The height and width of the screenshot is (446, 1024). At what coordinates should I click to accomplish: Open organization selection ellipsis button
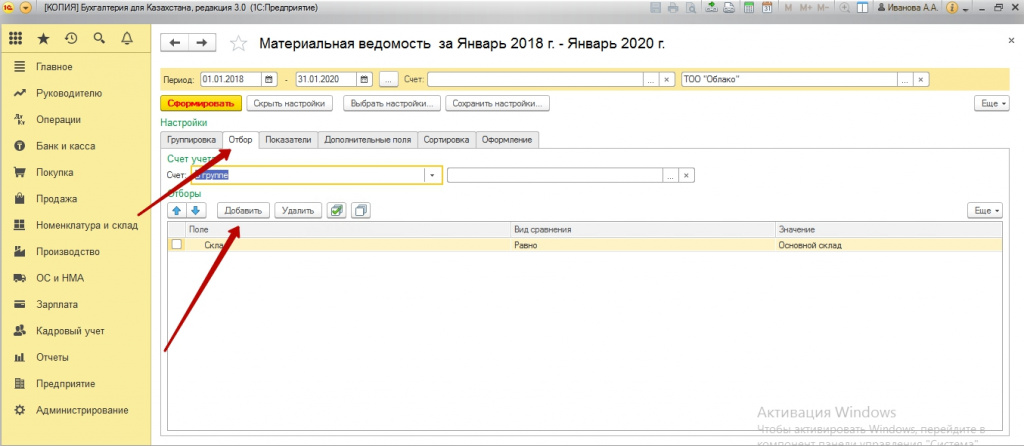905,79
